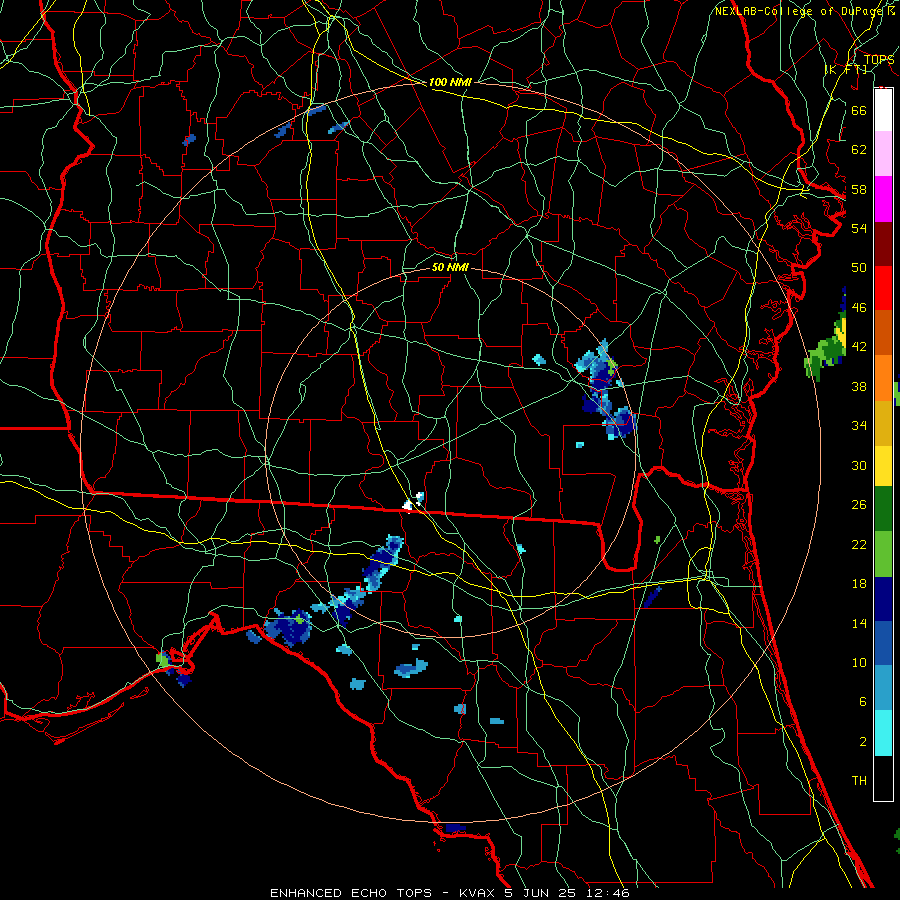This screenshot has width=900, height=900.
Task: Click the dark green legend swatch
Action: pos(883,509)
